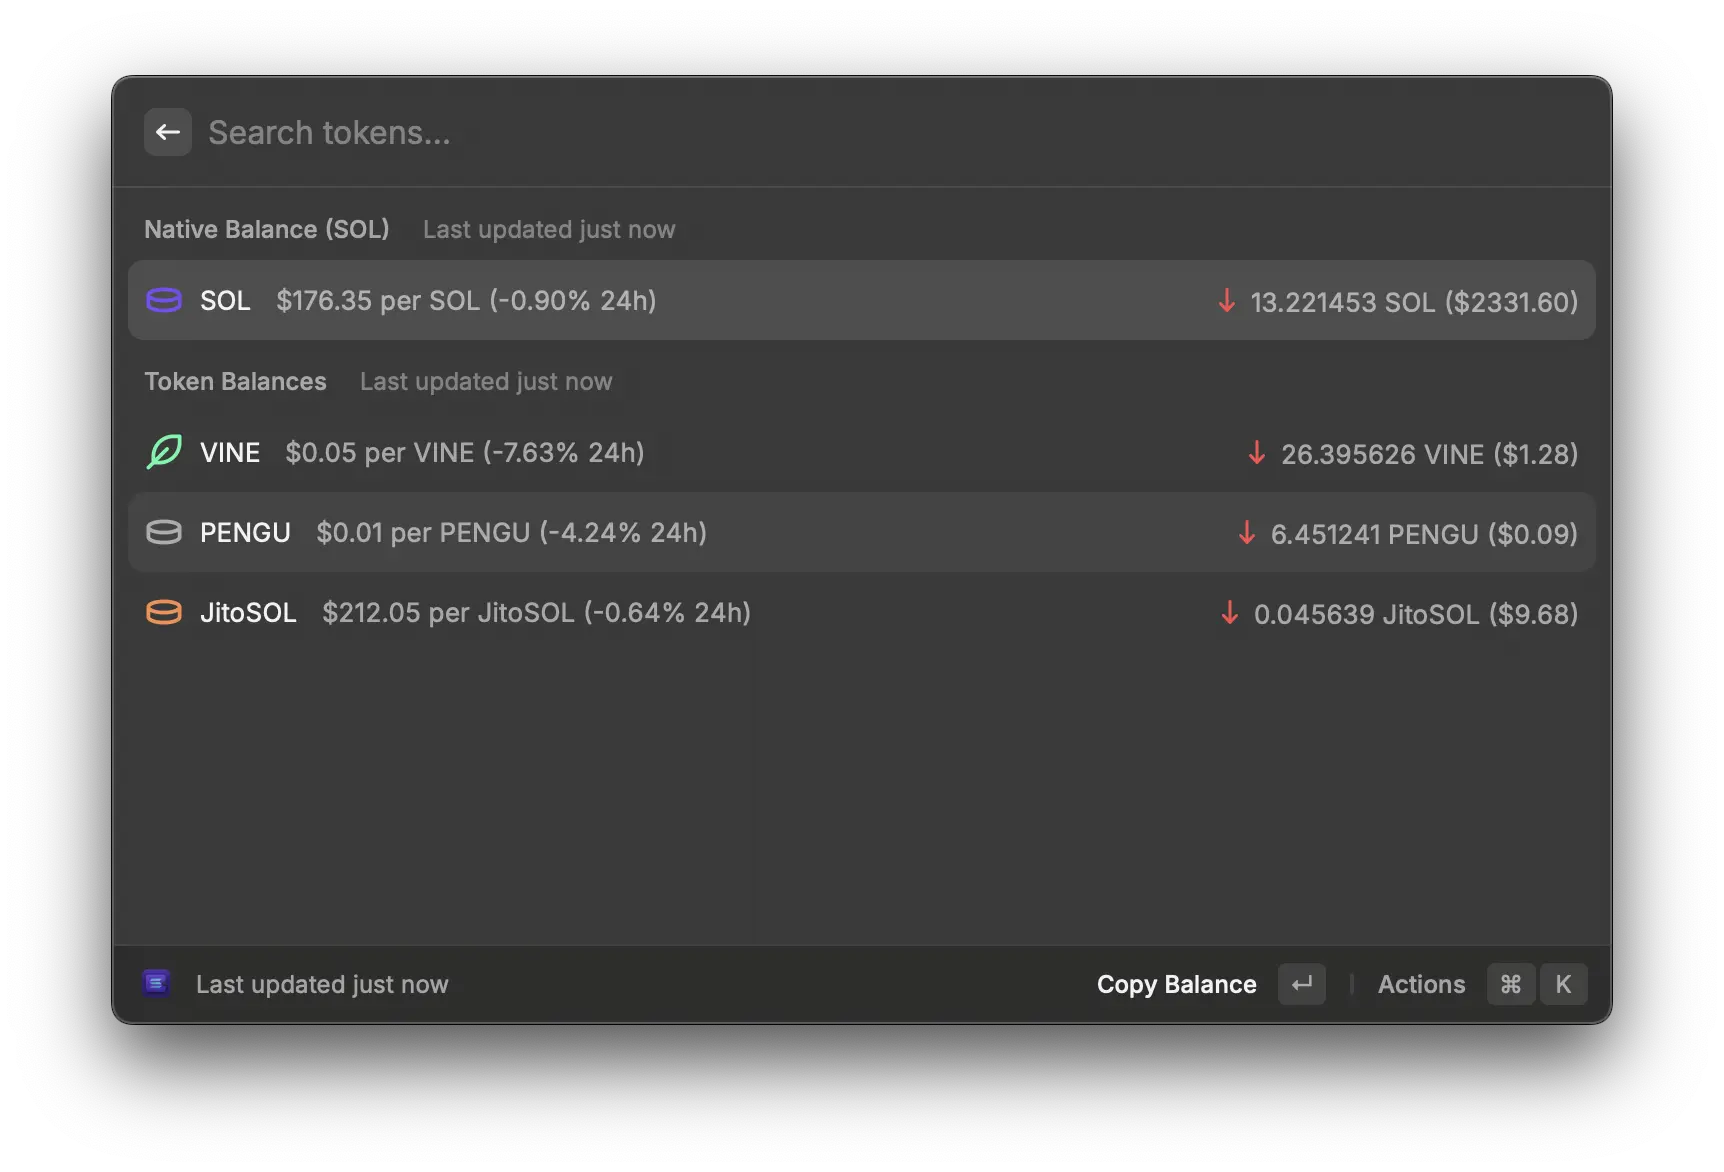
Task: Click the red arrow next to PENGU balance
Action: coord(1246,533)
